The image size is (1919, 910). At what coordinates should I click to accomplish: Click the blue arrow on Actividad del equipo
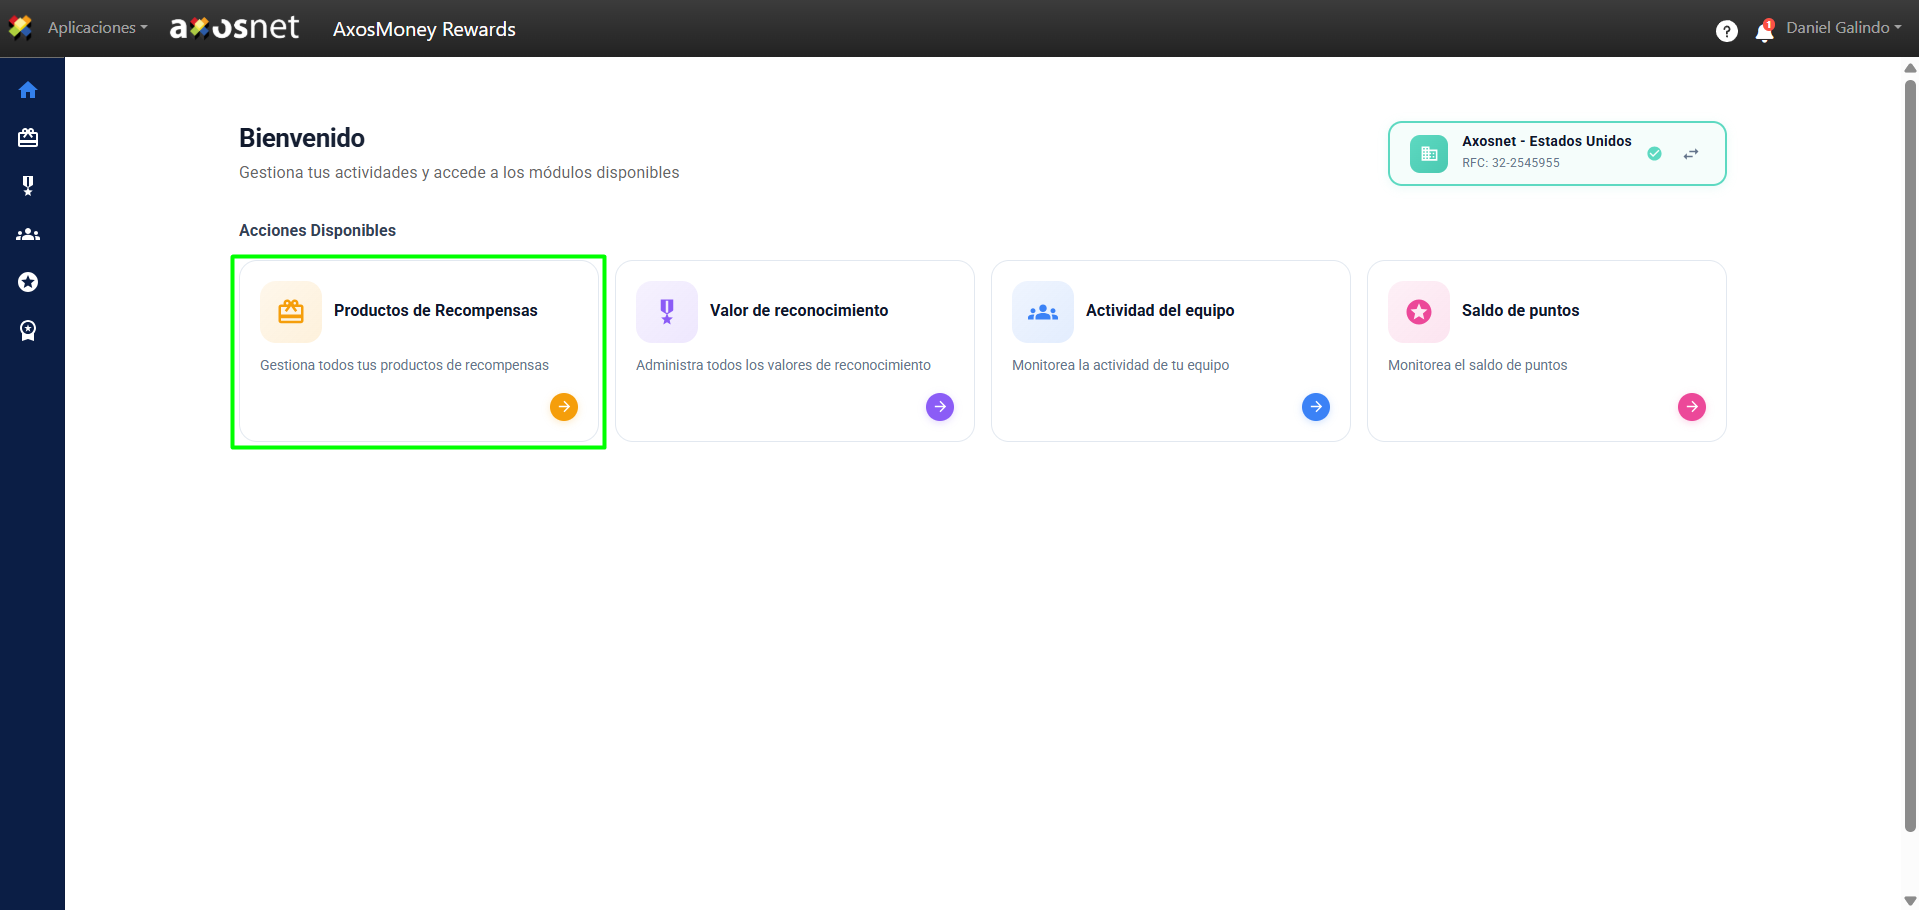pos(1316,407)
